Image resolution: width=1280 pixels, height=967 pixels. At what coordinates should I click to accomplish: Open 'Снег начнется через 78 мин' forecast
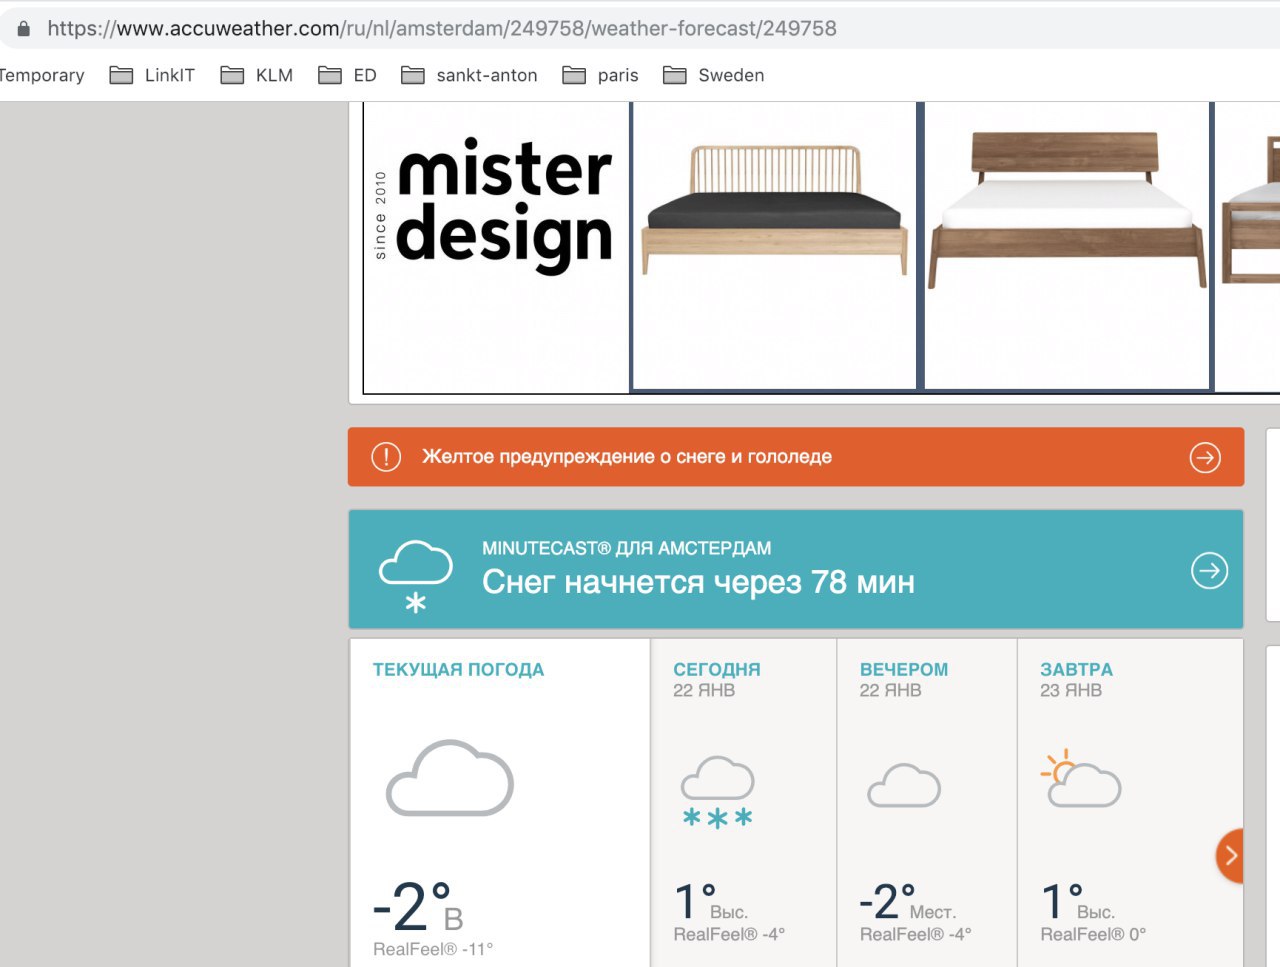[698, 582]
